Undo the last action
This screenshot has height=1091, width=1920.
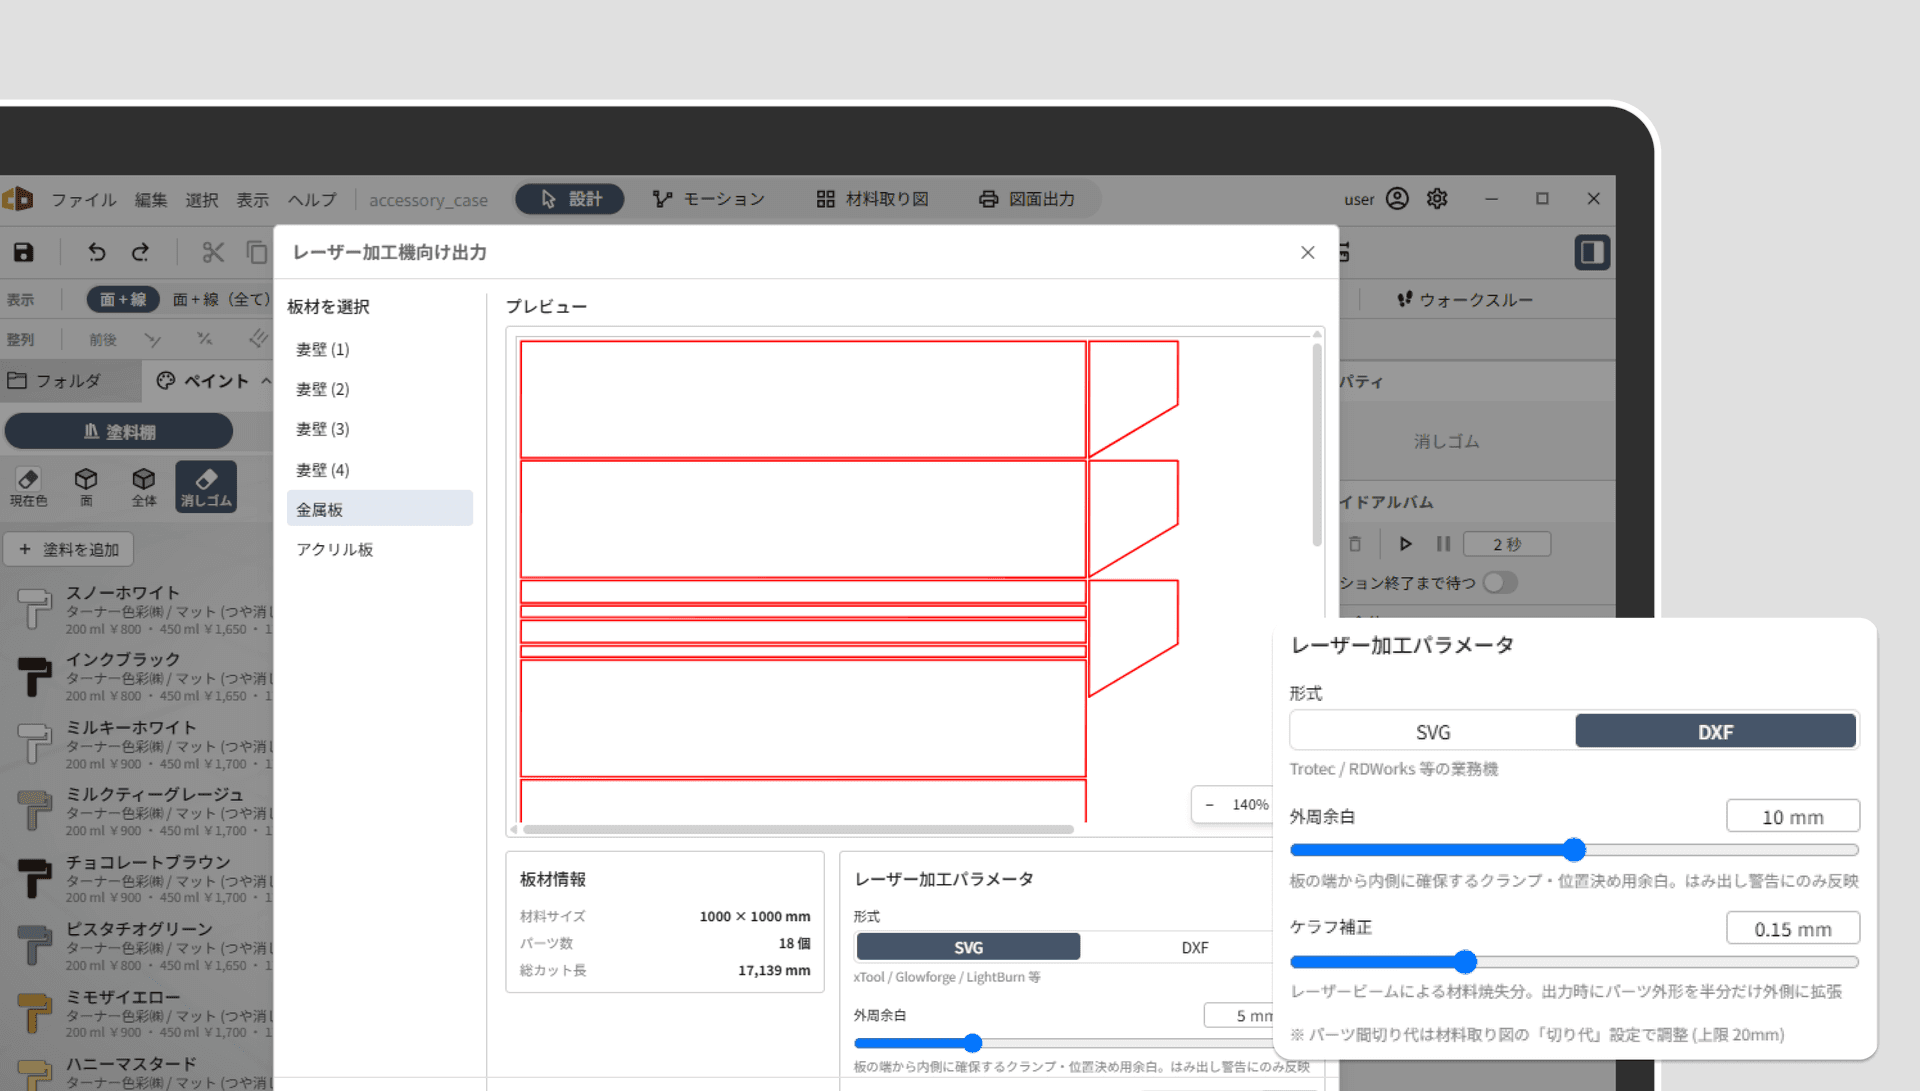coord(96,252)
